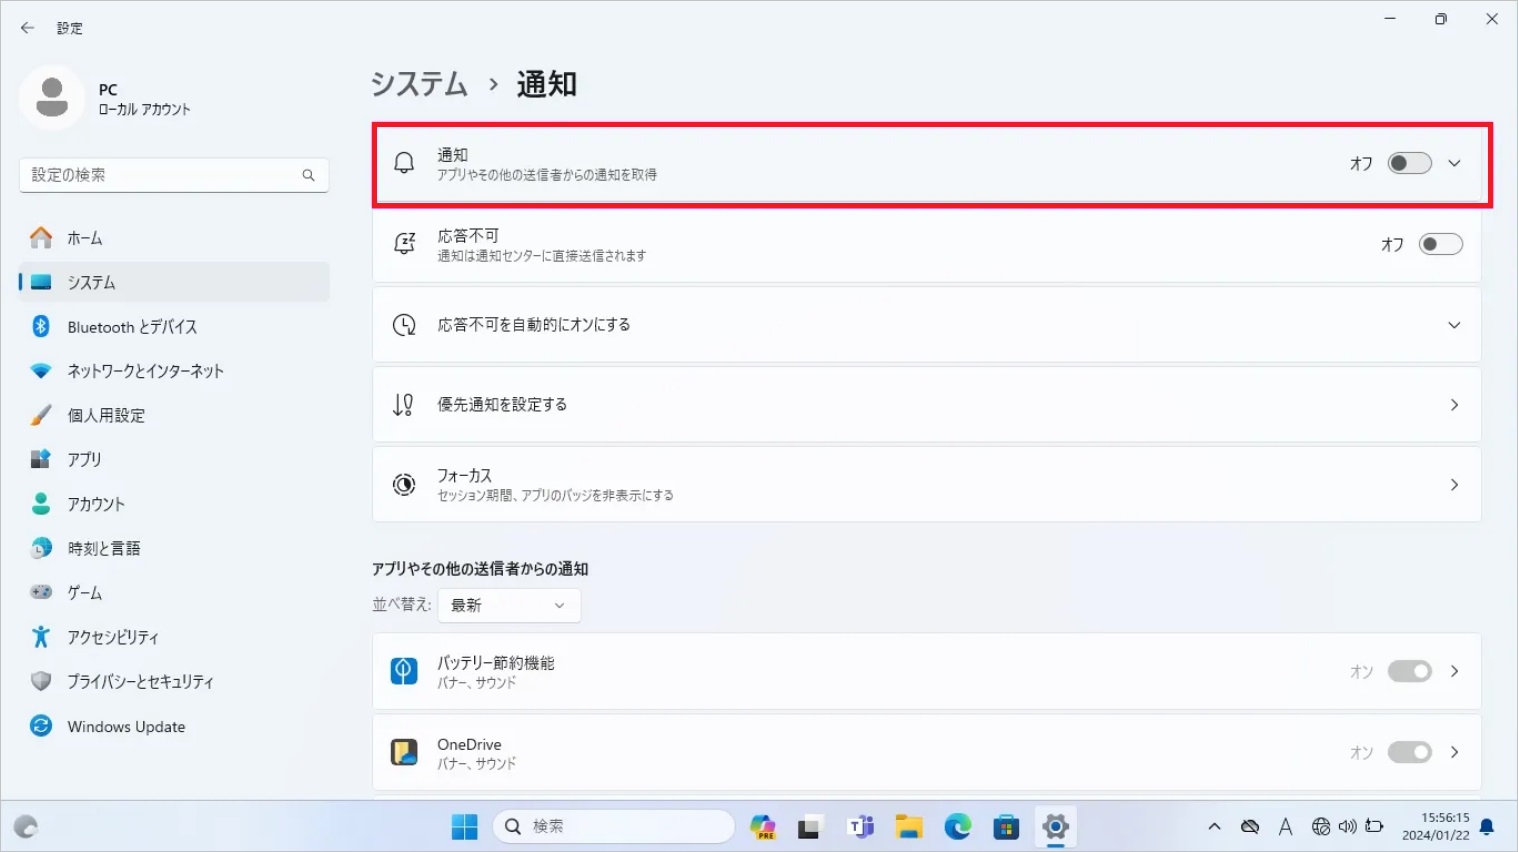Open the アプリ settings section

[84, 459]
